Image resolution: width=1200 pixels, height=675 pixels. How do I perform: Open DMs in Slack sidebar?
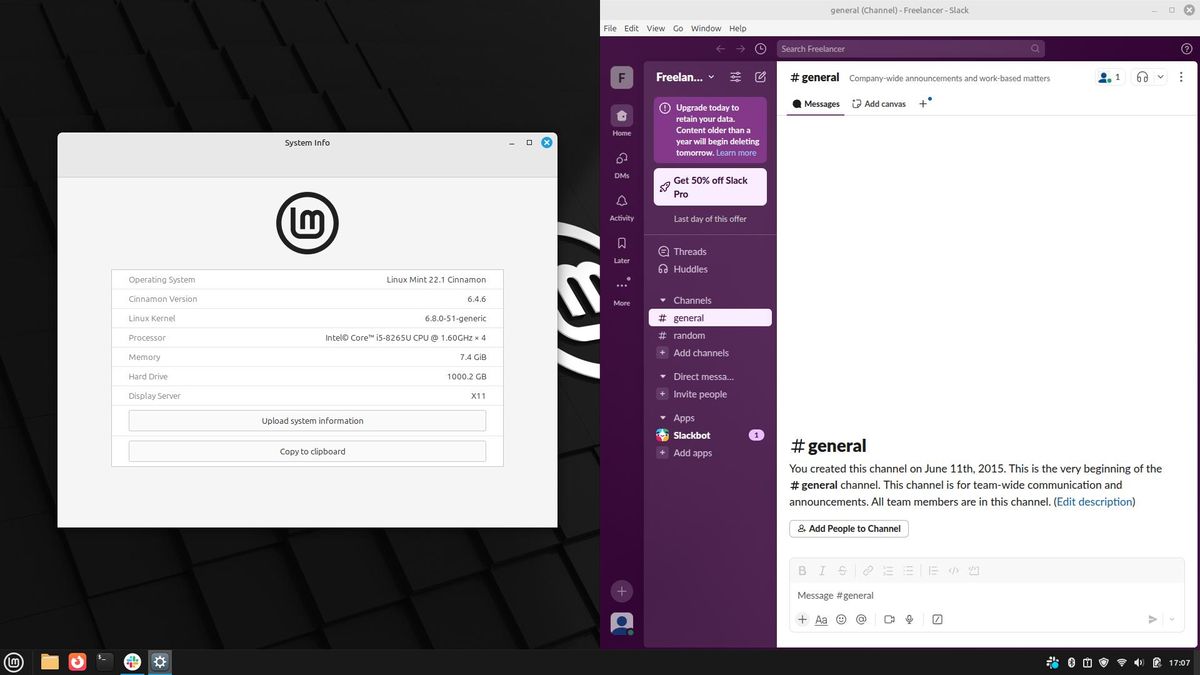pos(622,164)
